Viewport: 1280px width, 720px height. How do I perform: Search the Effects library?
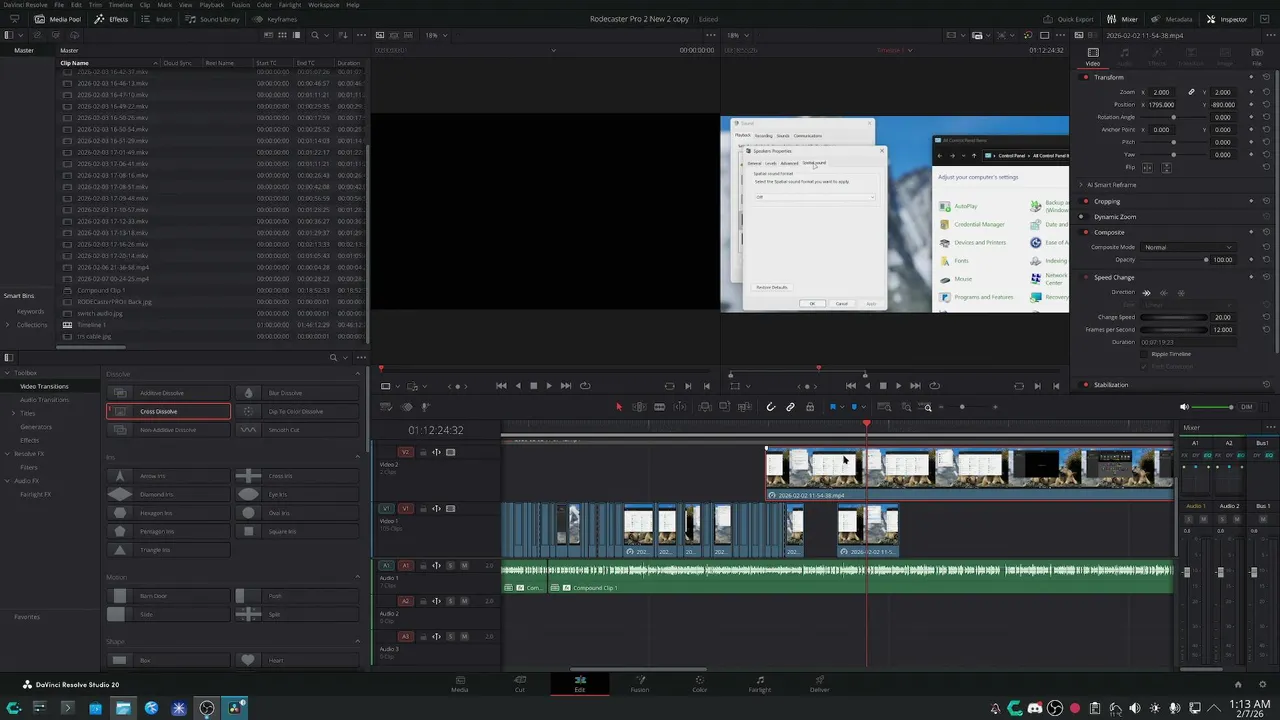tap(334, 357)
